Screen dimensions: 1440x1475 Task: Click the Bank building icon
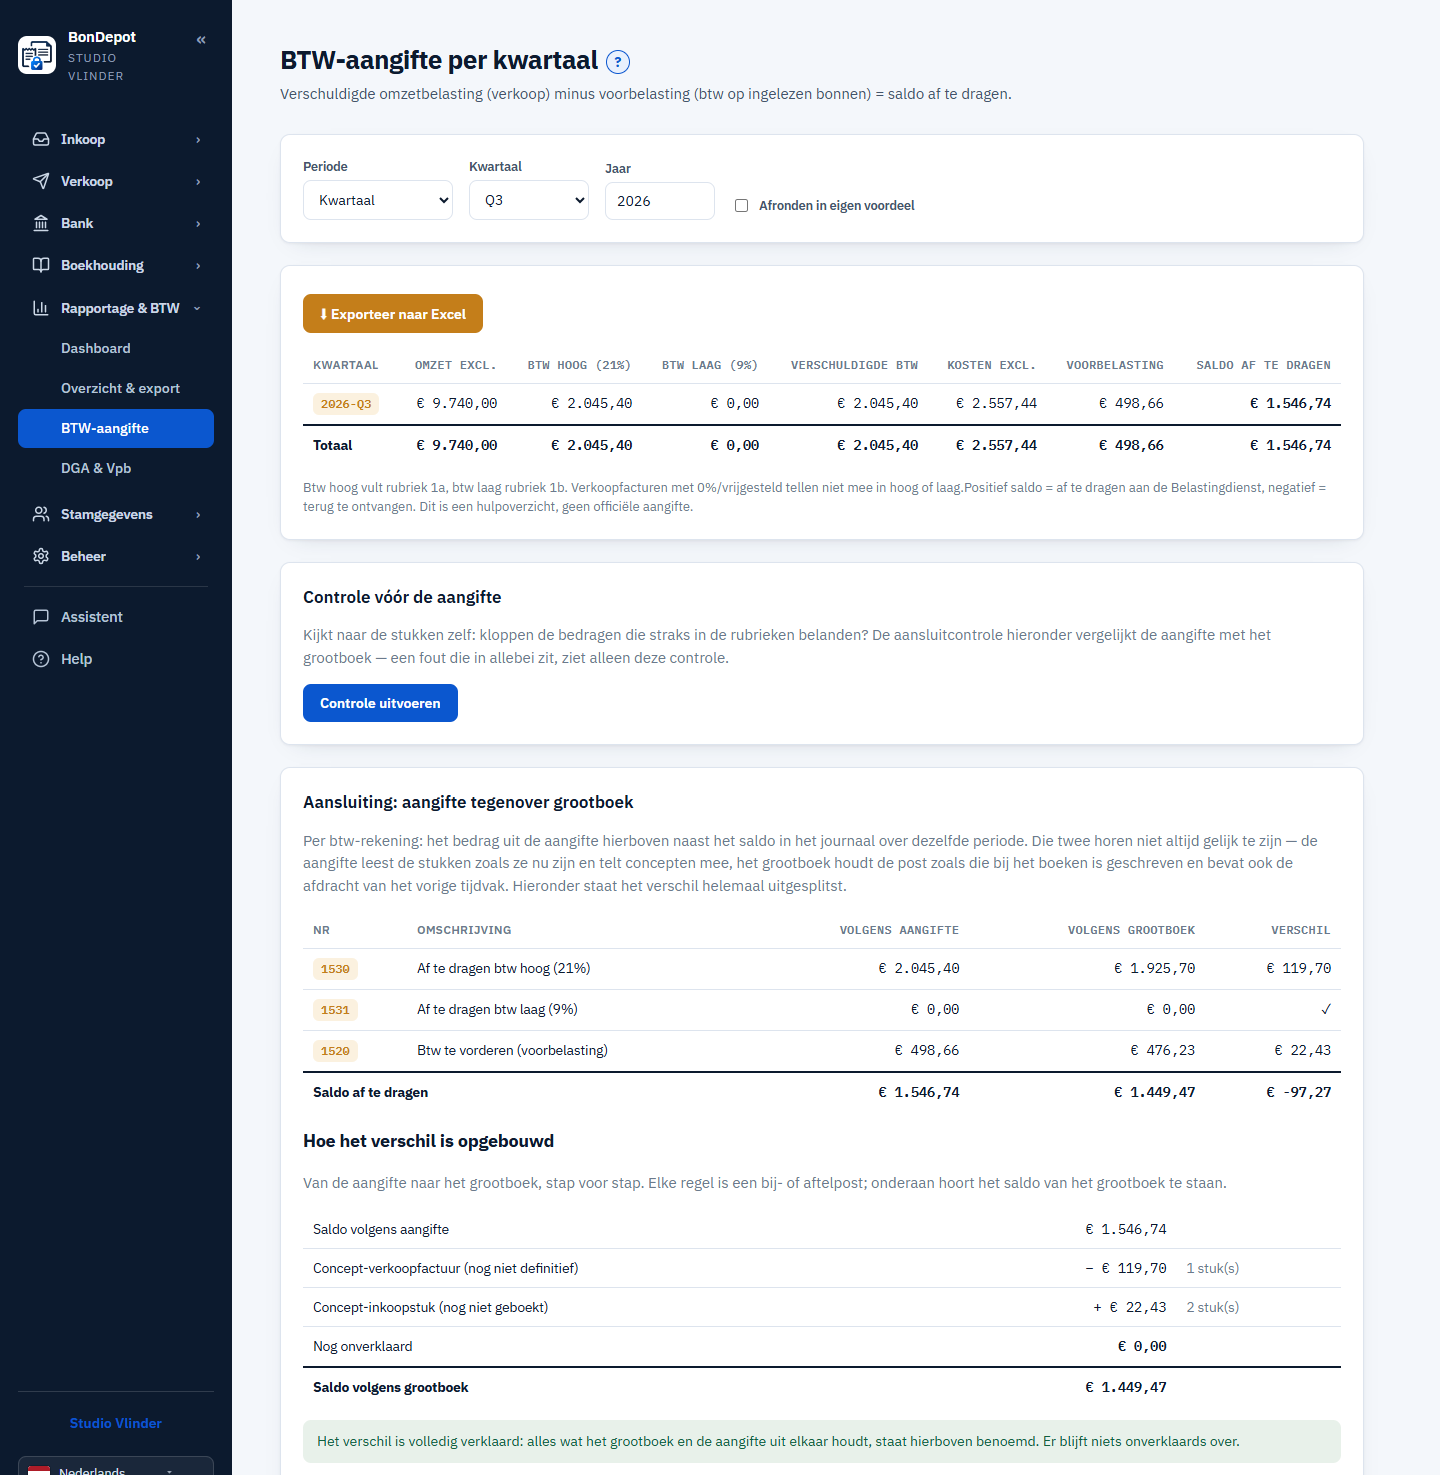41,223
